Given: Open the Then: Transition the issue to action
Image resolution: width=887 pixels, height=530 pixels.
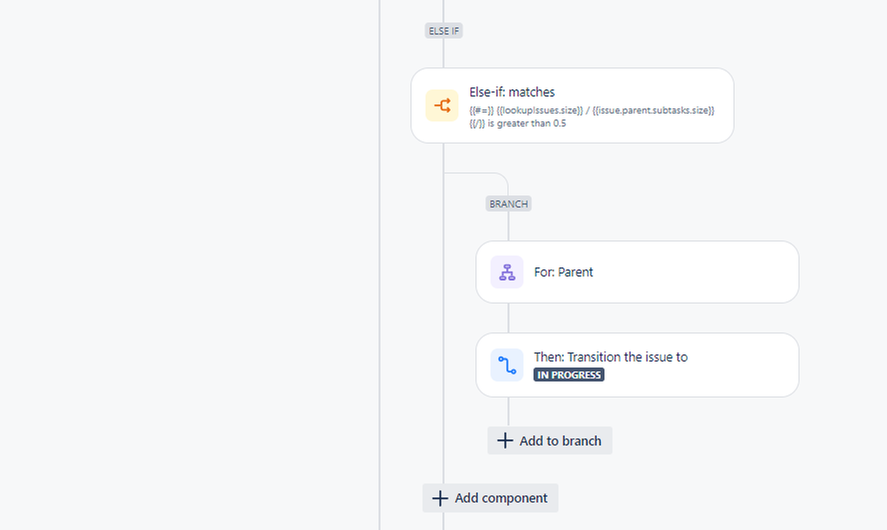Looking at the screenshot, I should click(x=611, y=357).
